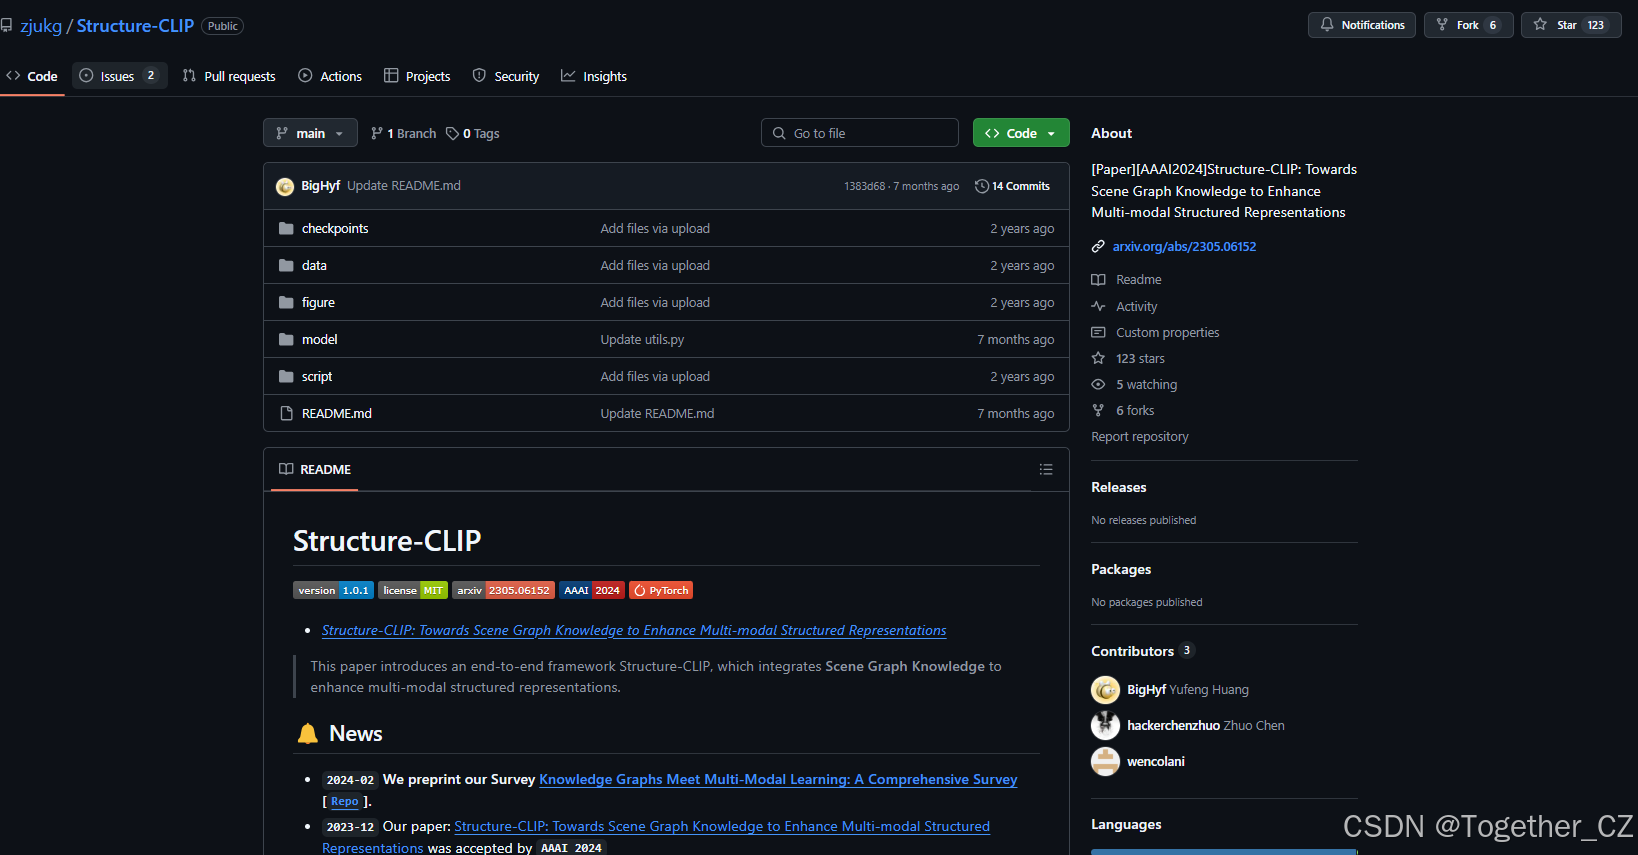This screenshot has height=855, width=1638.
Task: Open Contributors 3 heading link
Action: pyautogui.click(x=1142, y=651)
